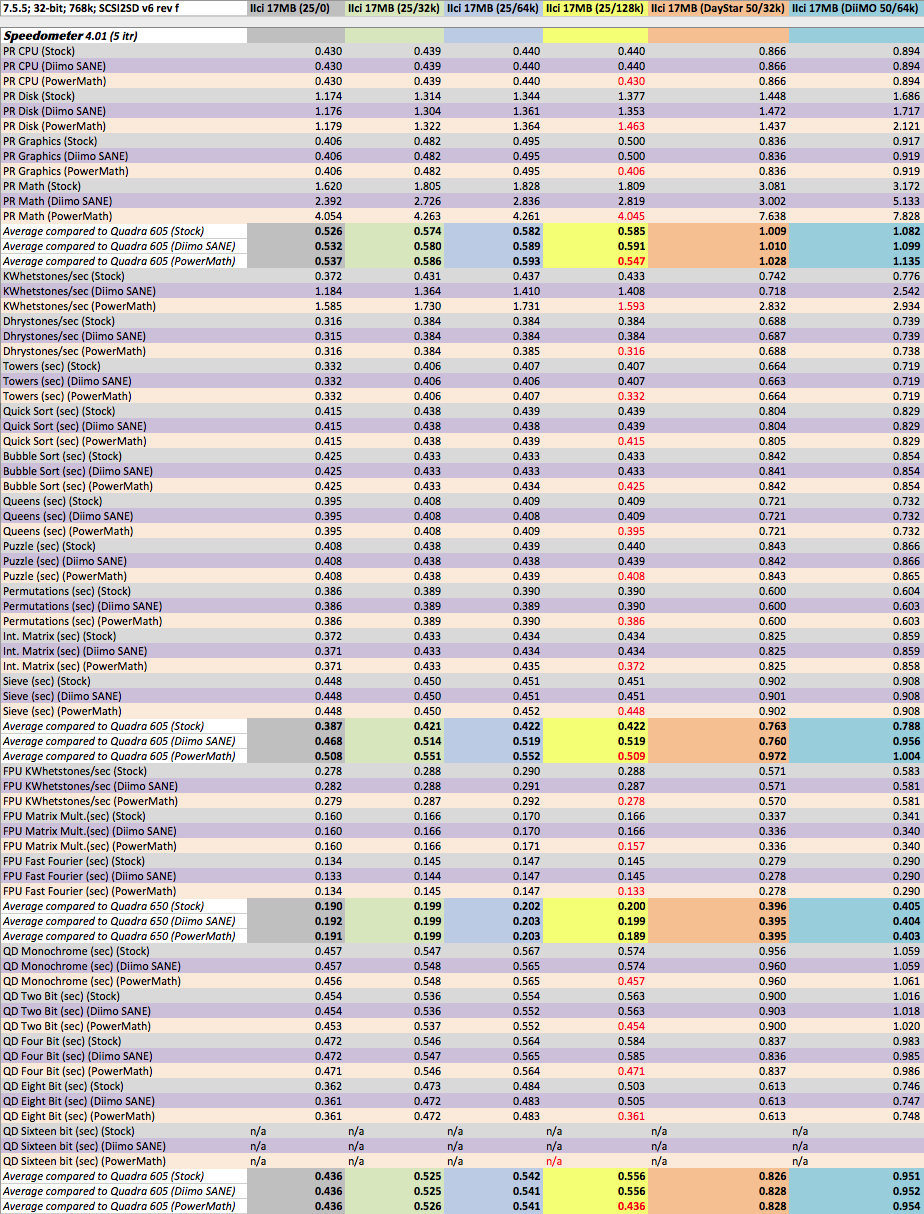The image size is (924, 1214).
Task: Select 'Dhrystones/sec (Diimo SANE)' row label
Action: tap(73, 335)
